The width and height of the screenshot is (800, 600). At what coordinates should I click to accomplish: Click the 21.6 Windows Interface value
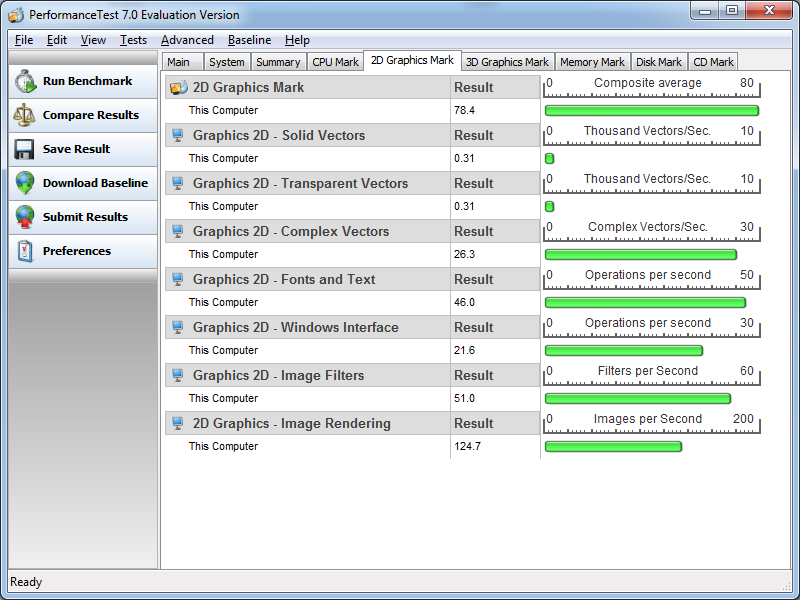464,350
